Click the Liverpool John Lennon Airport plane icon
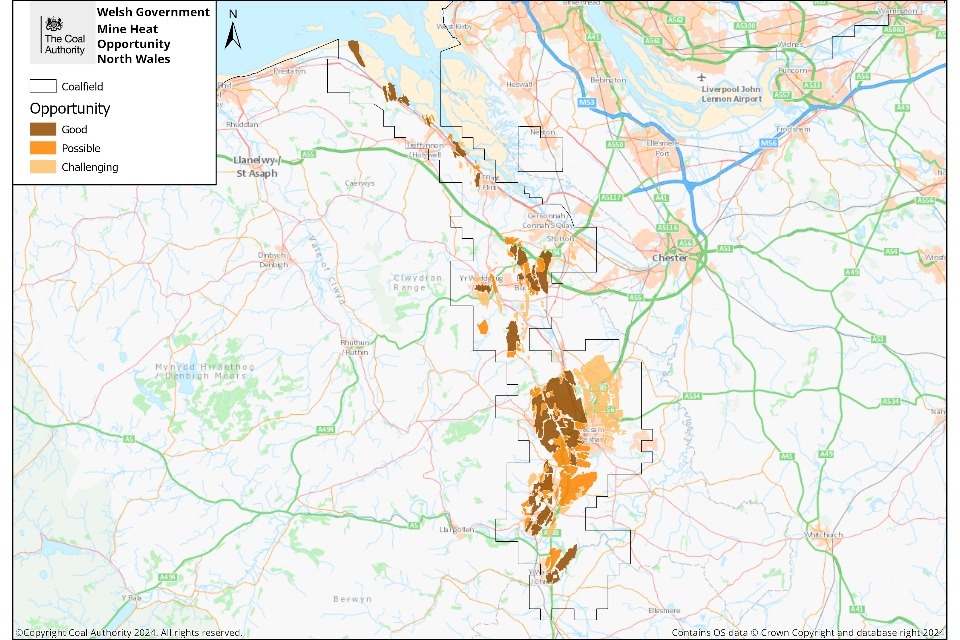960x640 pixels. tap(703, 77)
